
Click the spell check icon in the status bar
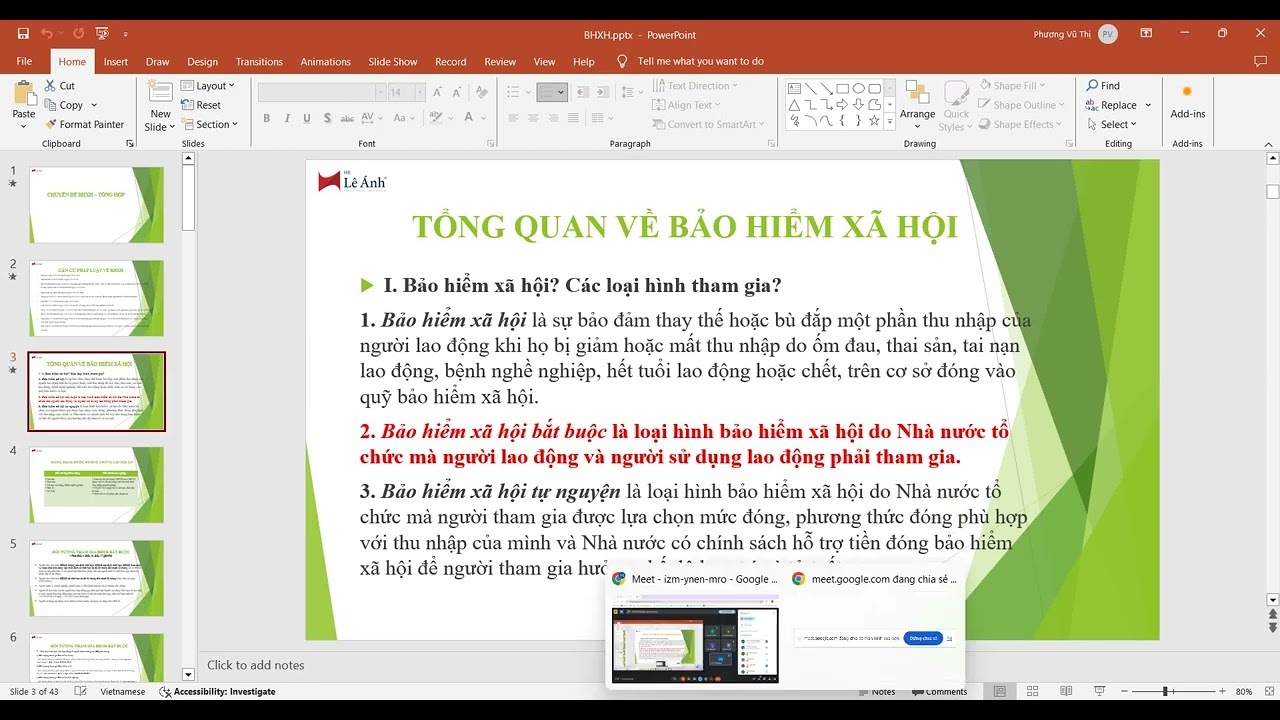coord(80,691)
